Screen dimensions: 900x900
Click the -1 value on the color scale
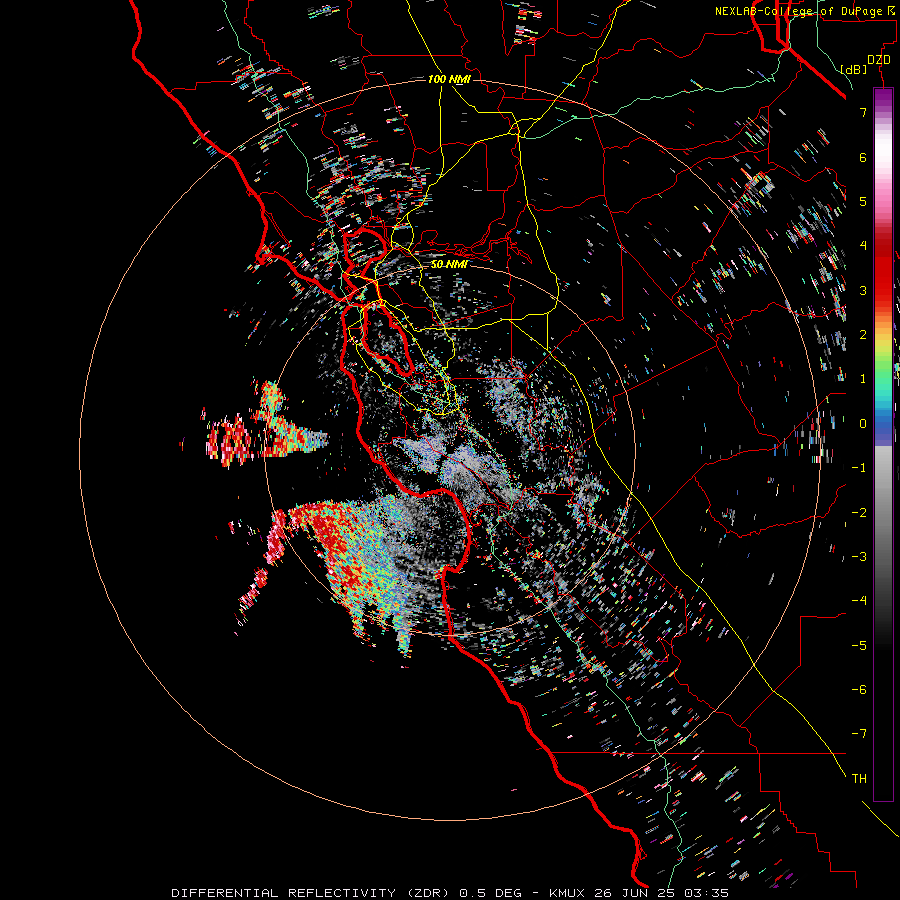point(859,468)
